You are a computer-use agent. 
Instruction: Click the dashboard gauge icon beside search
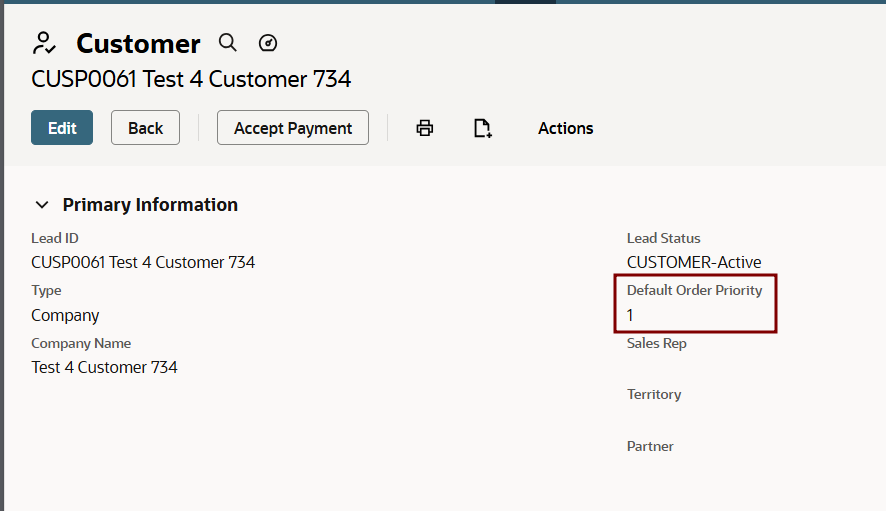268,43
